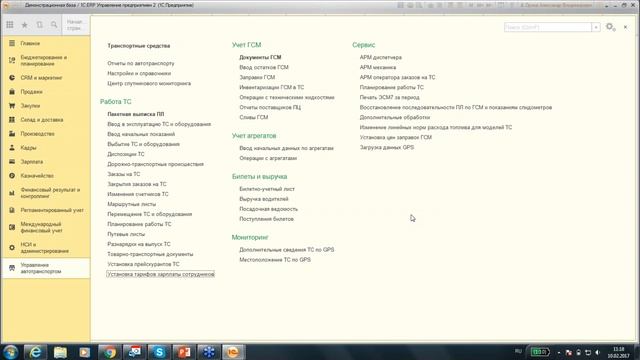Open Настройки и справочники
640x360 pixels.
(139, 73)
